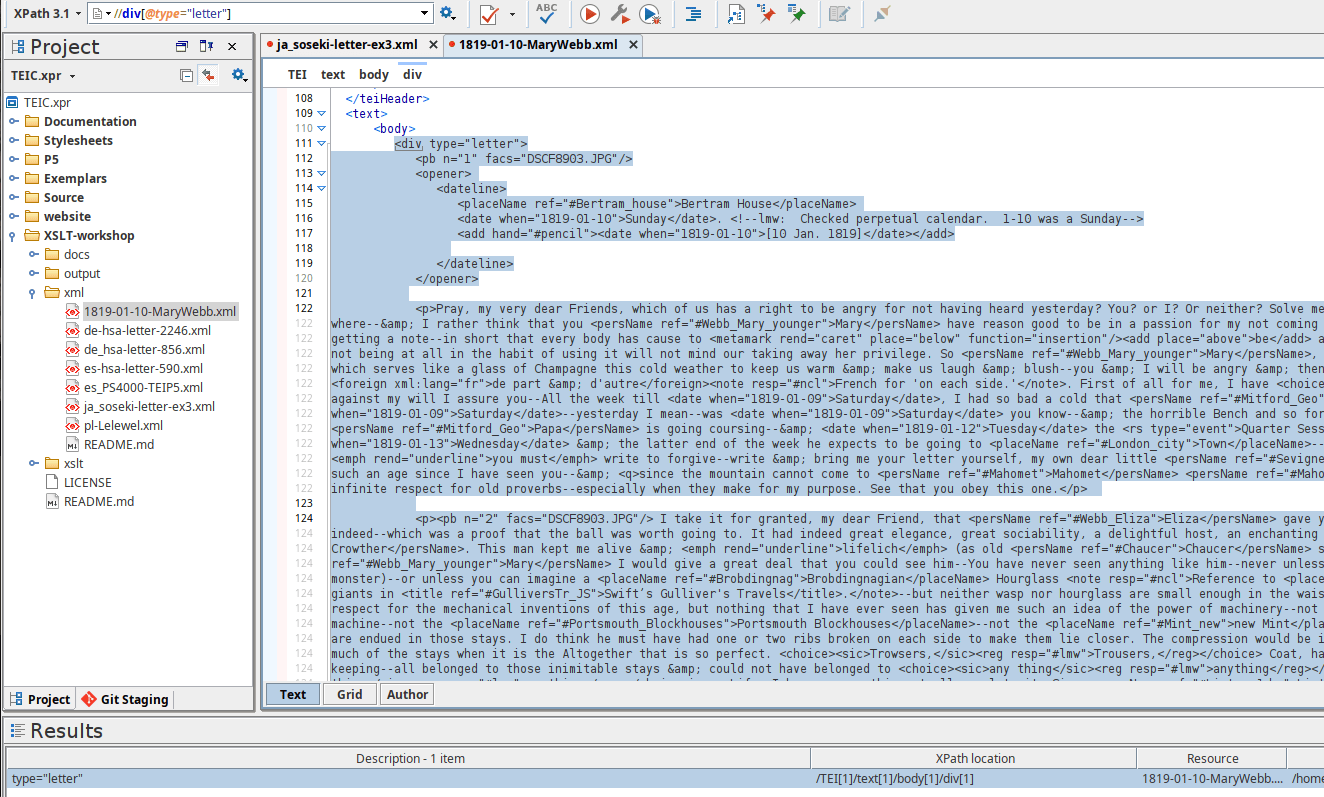Toggle the Project panel pin/dock icon
Image resolution: width=1324 pixels, height=797 pixels.
206,46
